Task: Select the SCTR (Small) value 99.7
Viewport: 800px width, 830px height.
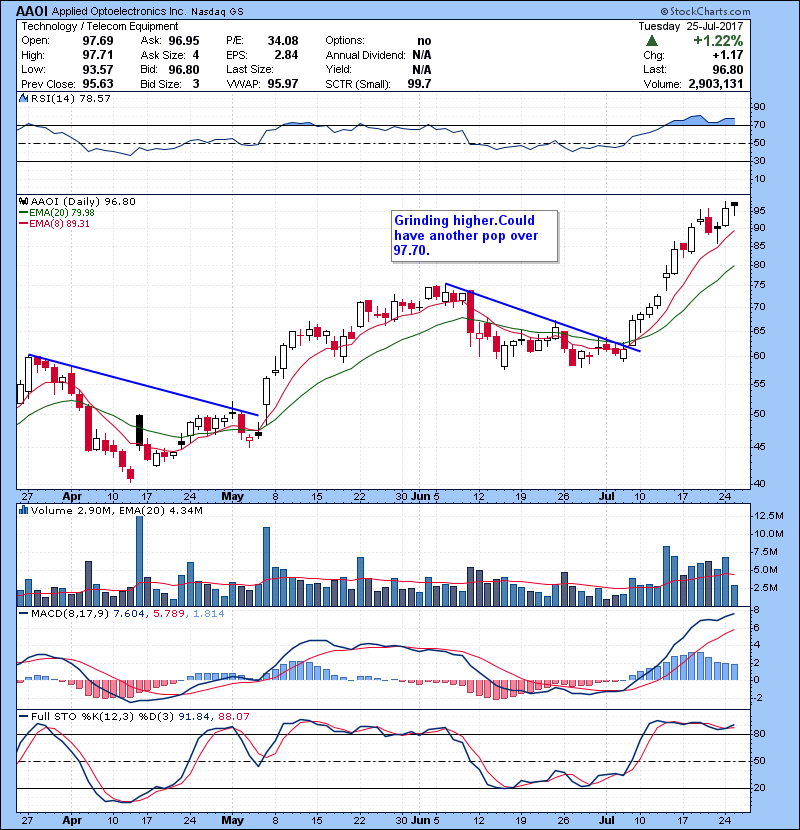Action: [419, 84]
